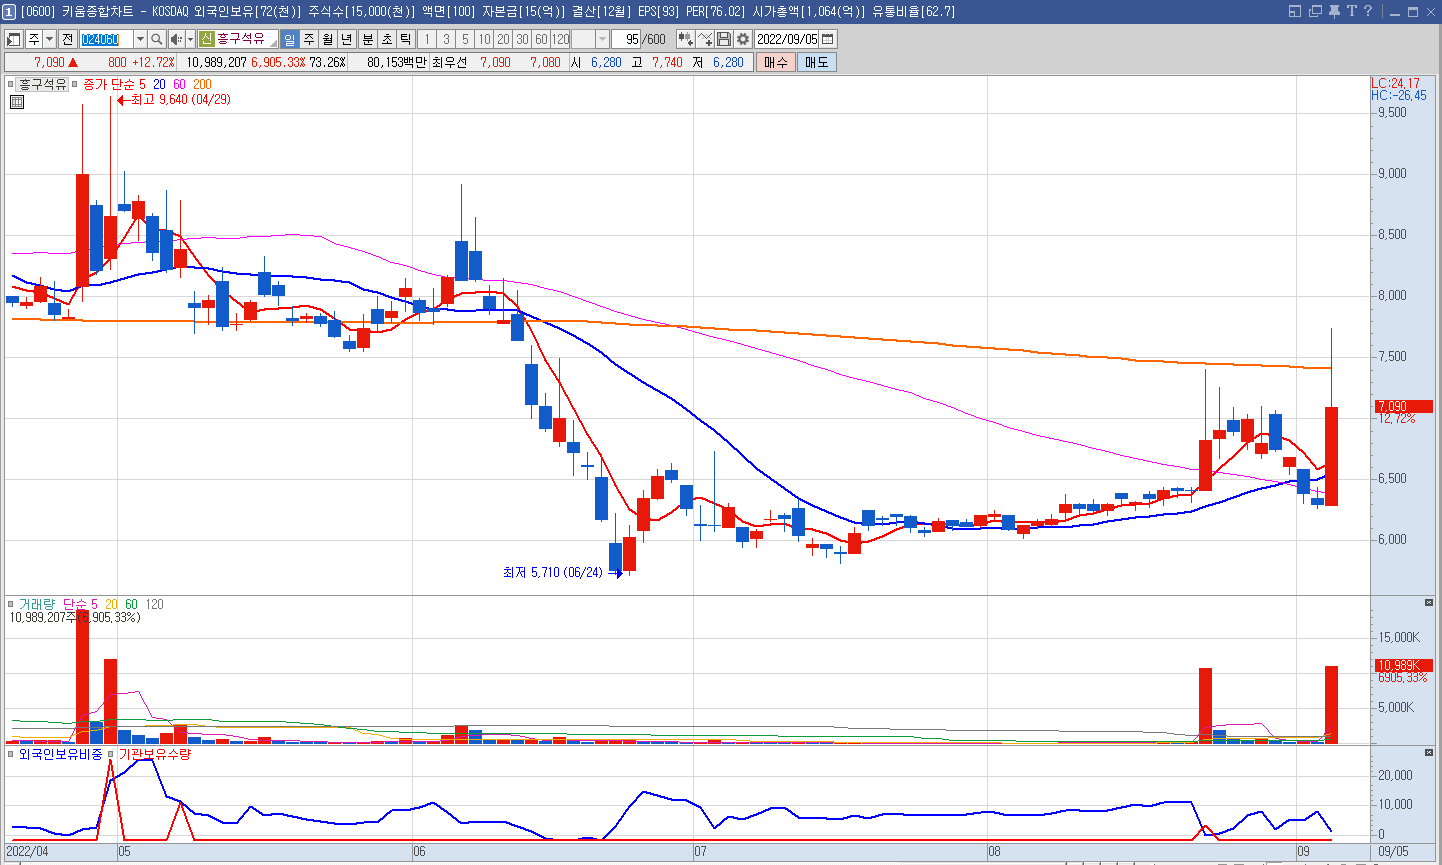
Task: Click the dock window icon in title bar
Action: tap(1295, 11)
